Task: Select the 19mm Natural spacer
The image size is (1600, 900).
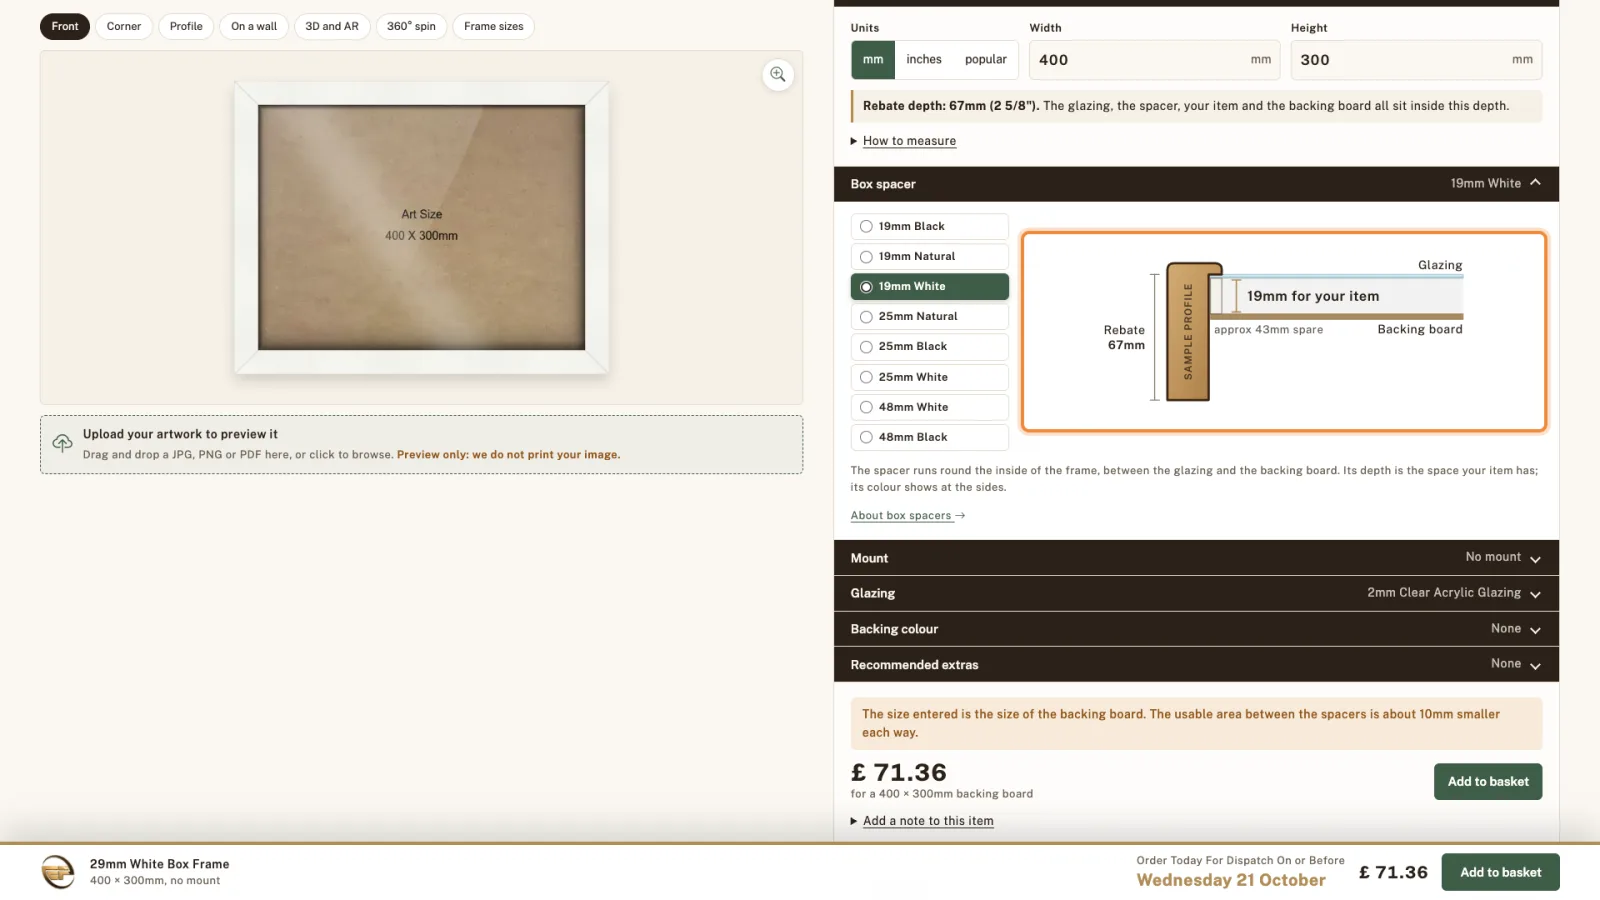Action: 929,257
